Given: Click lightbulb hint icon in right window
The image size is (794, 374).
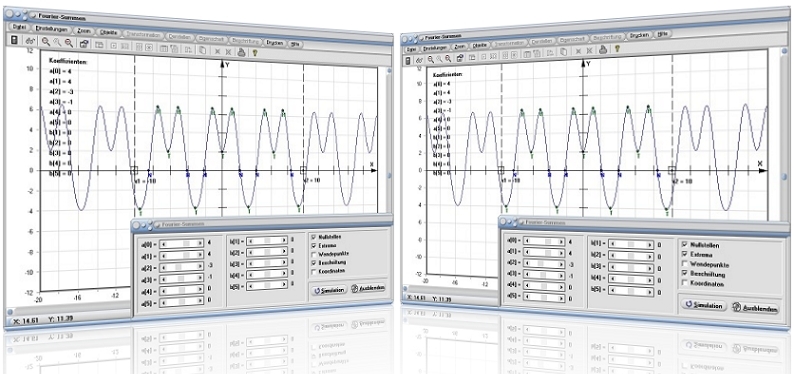Looking at the screenshot, I should (x=617, y=48).
